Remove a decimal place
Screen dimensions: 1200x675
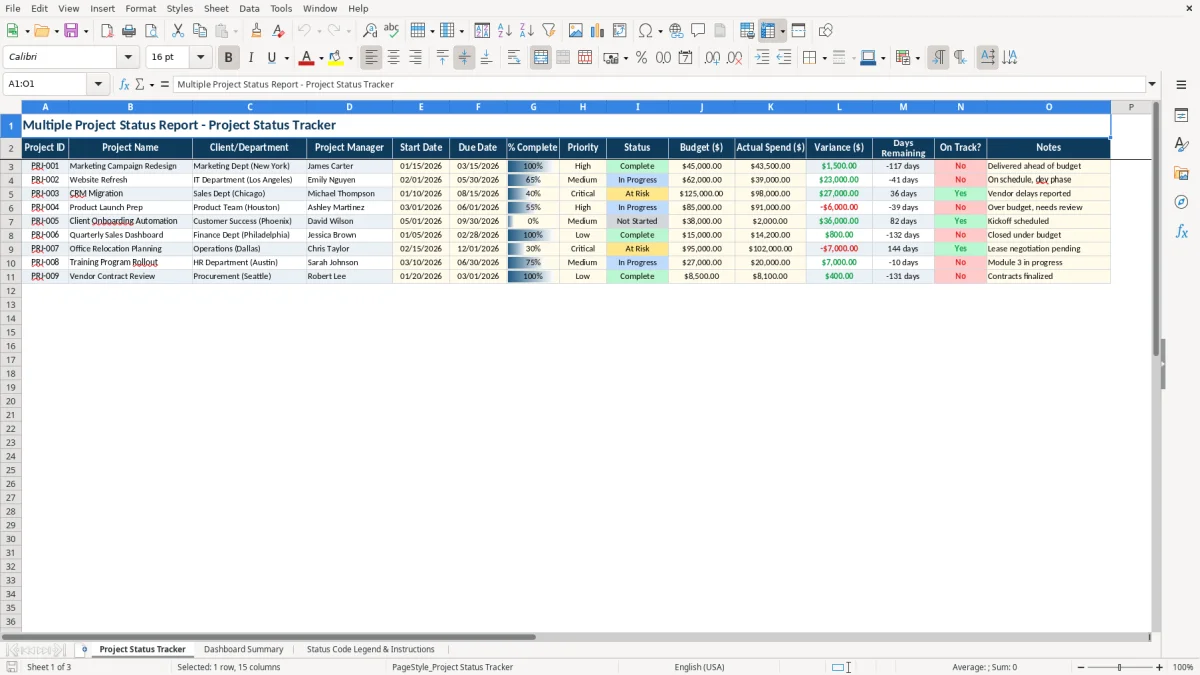(735, 58)
